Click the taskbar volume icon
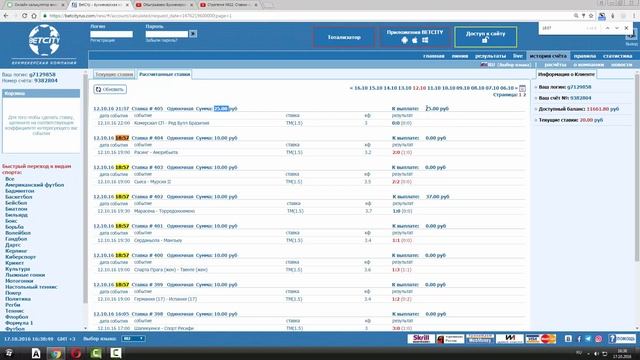This screenshot has height=360, width=640. 596,353
